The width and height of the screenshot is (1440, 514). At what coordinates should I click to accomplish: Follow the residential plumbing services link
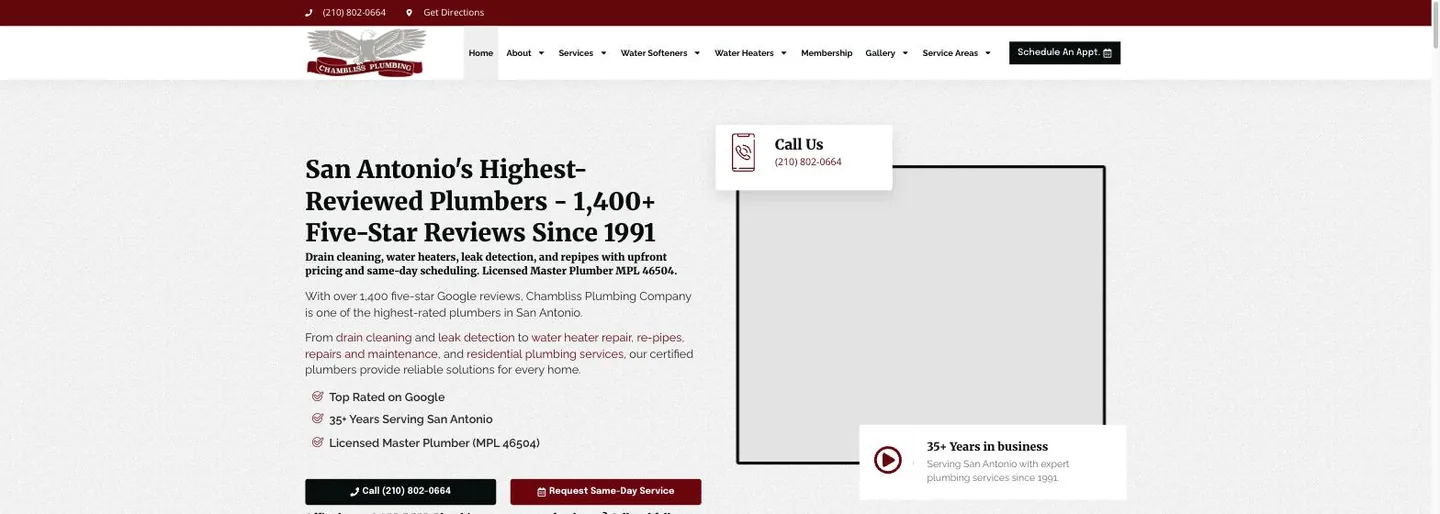click(545, 354)
